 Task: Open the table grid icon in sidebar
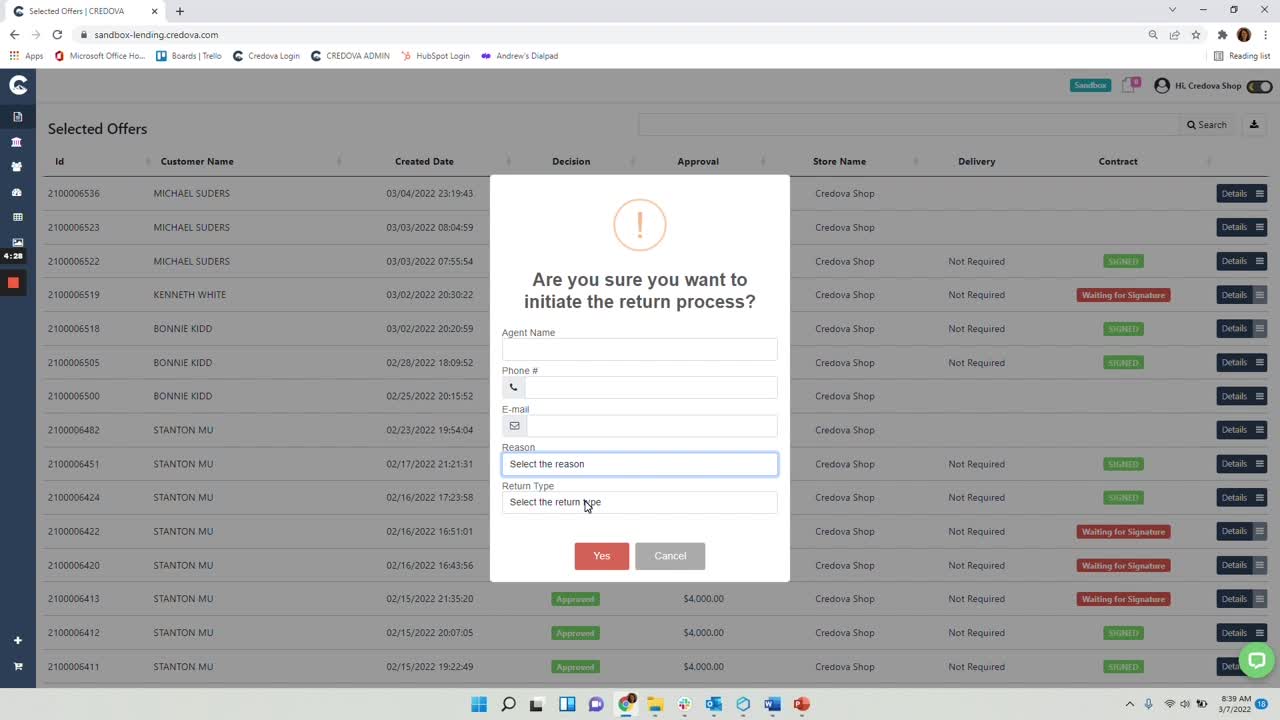17,217
